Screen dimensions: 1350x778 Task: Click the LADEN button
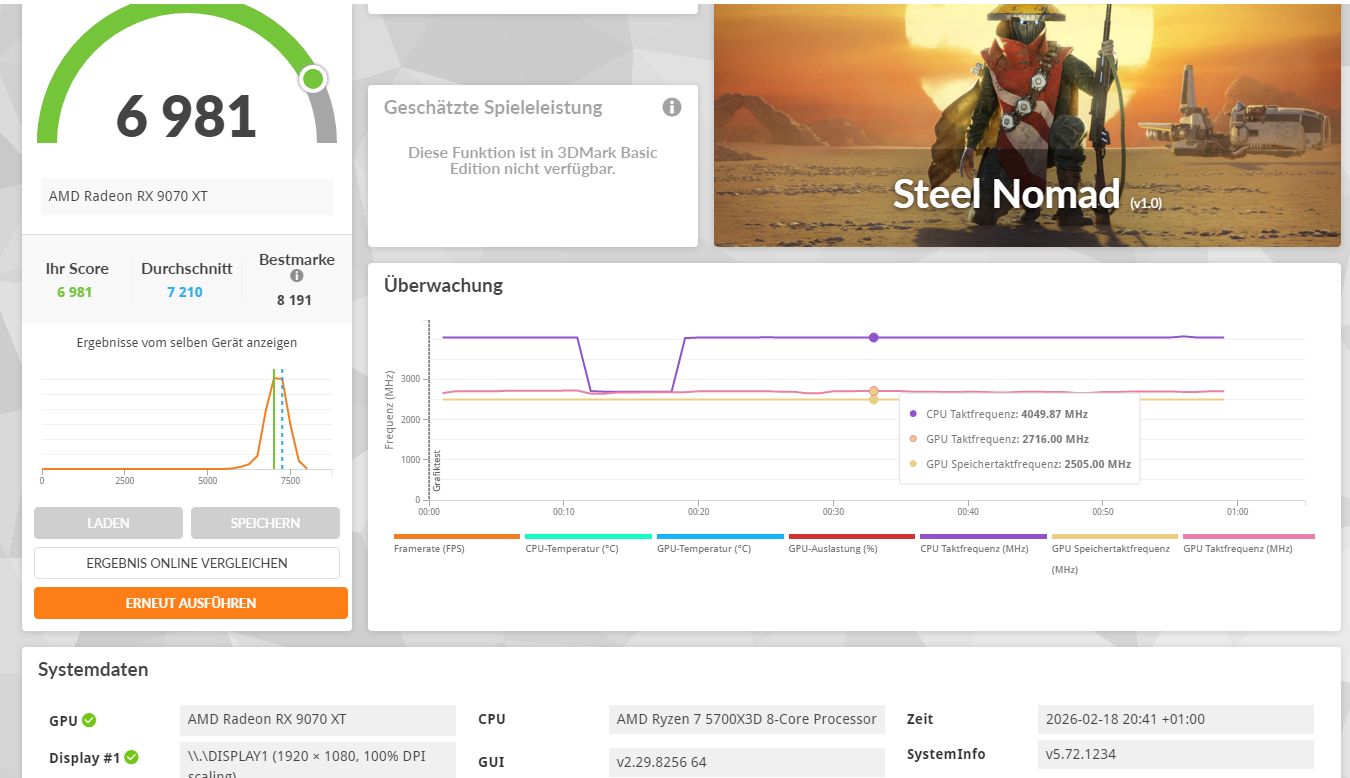pyautogui.click(x=108, y=522)
